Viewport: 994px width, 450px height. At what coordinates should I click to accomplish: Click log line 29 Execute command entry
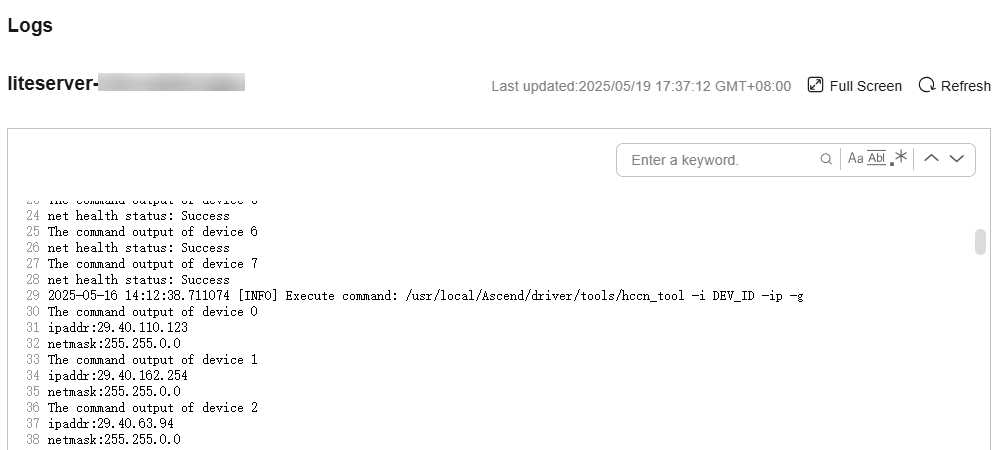425,296
